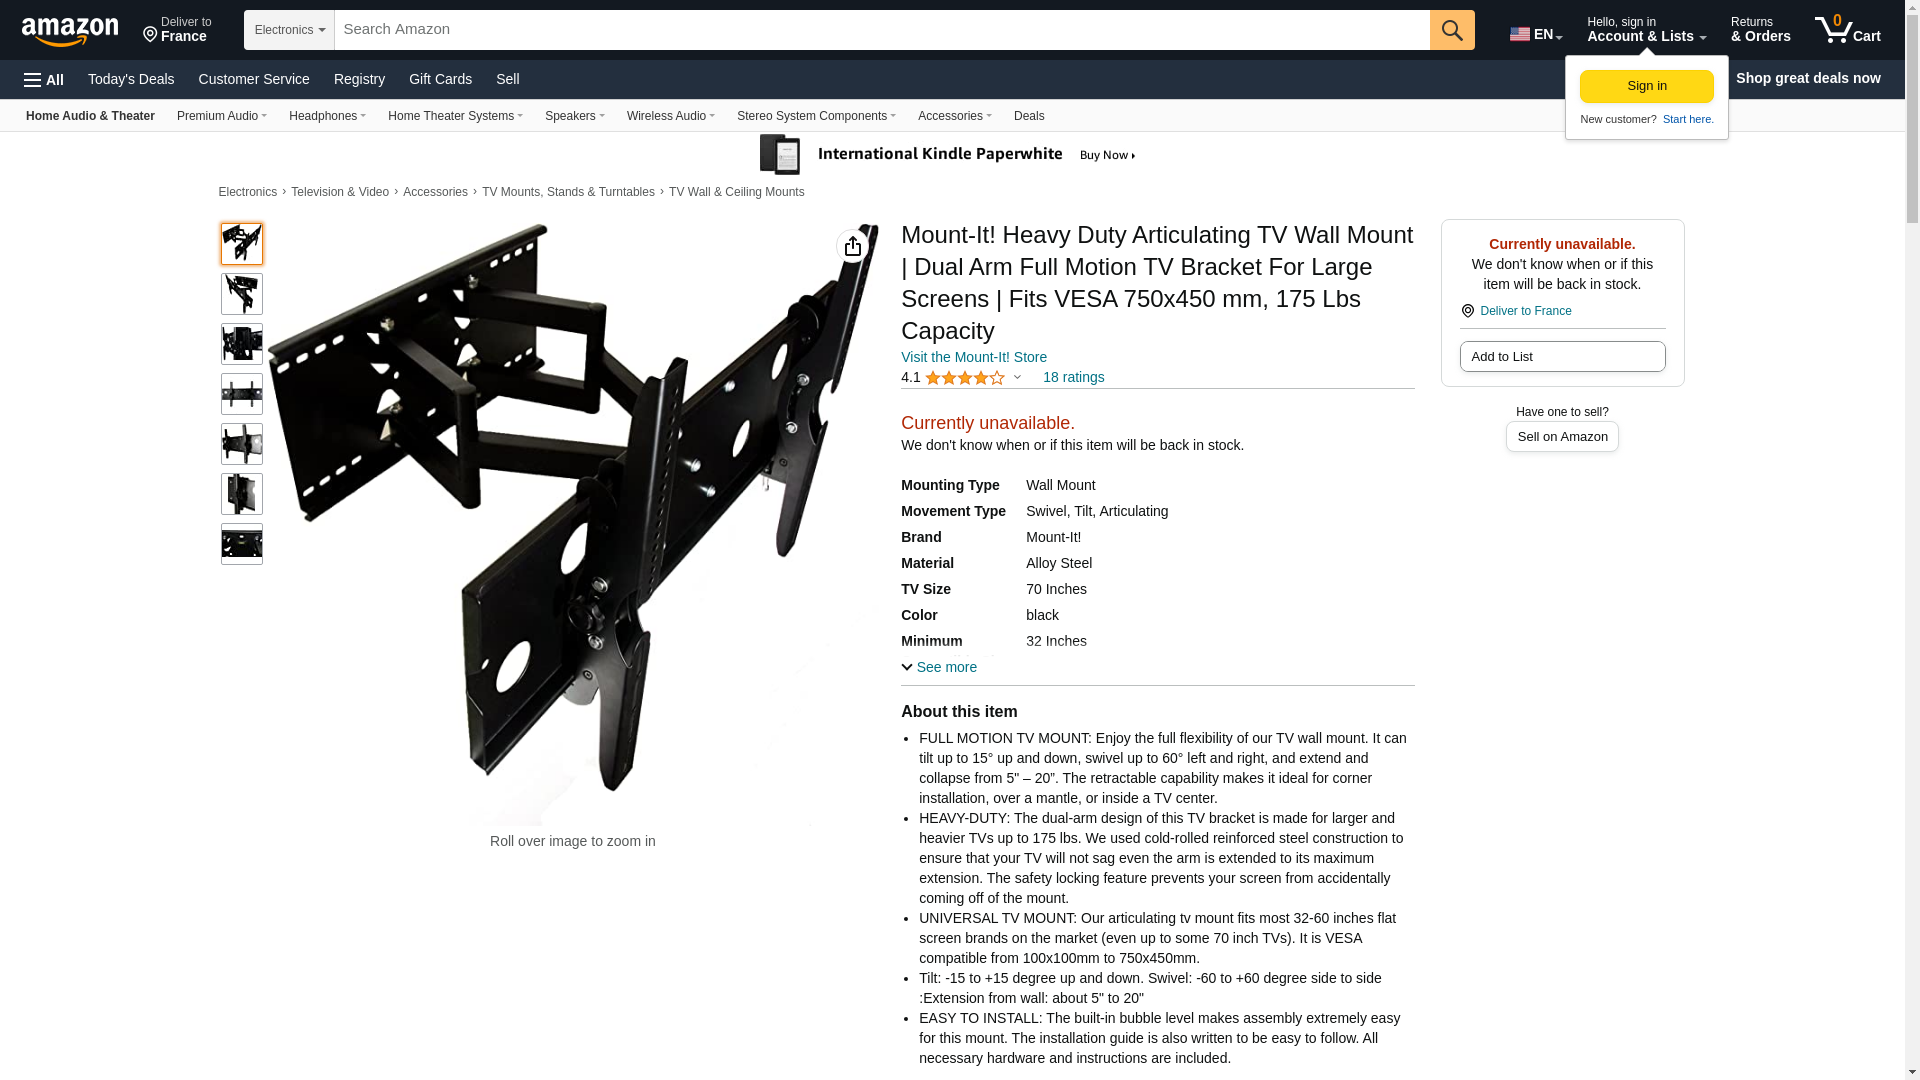
Task: Click the yellow Sign in button
Action: [1646, 86]
